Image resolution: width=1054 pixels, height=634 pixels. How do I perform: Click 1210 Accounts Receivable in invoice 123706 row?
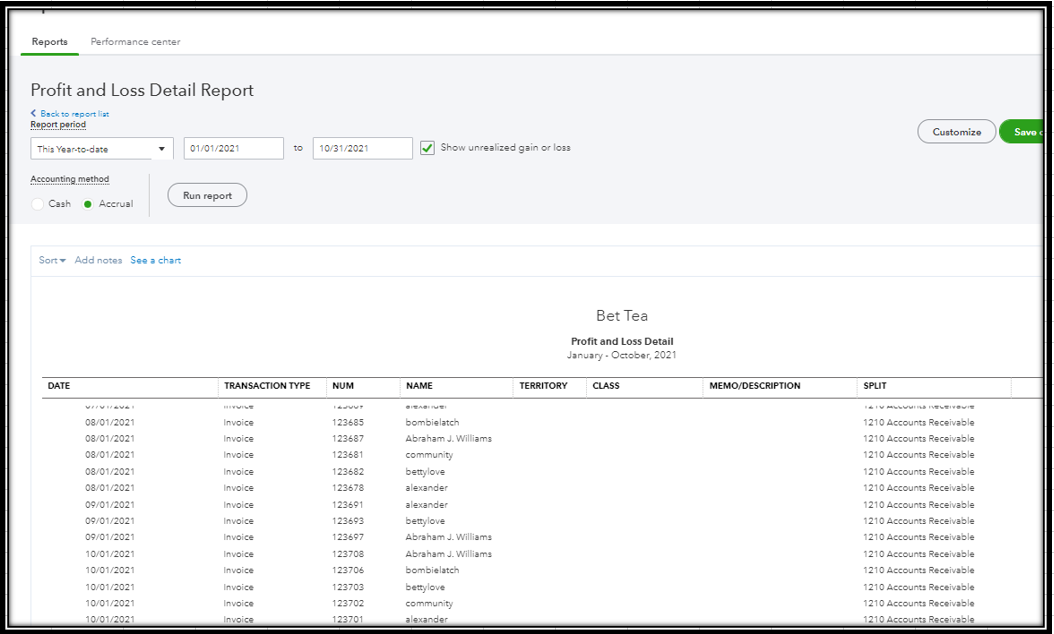918,570
